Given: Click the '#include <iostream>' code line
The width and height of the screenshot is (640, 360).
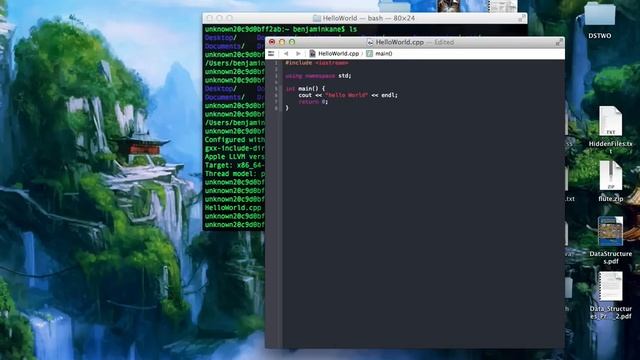Looking at the screenshot, I should coord(317,63).
